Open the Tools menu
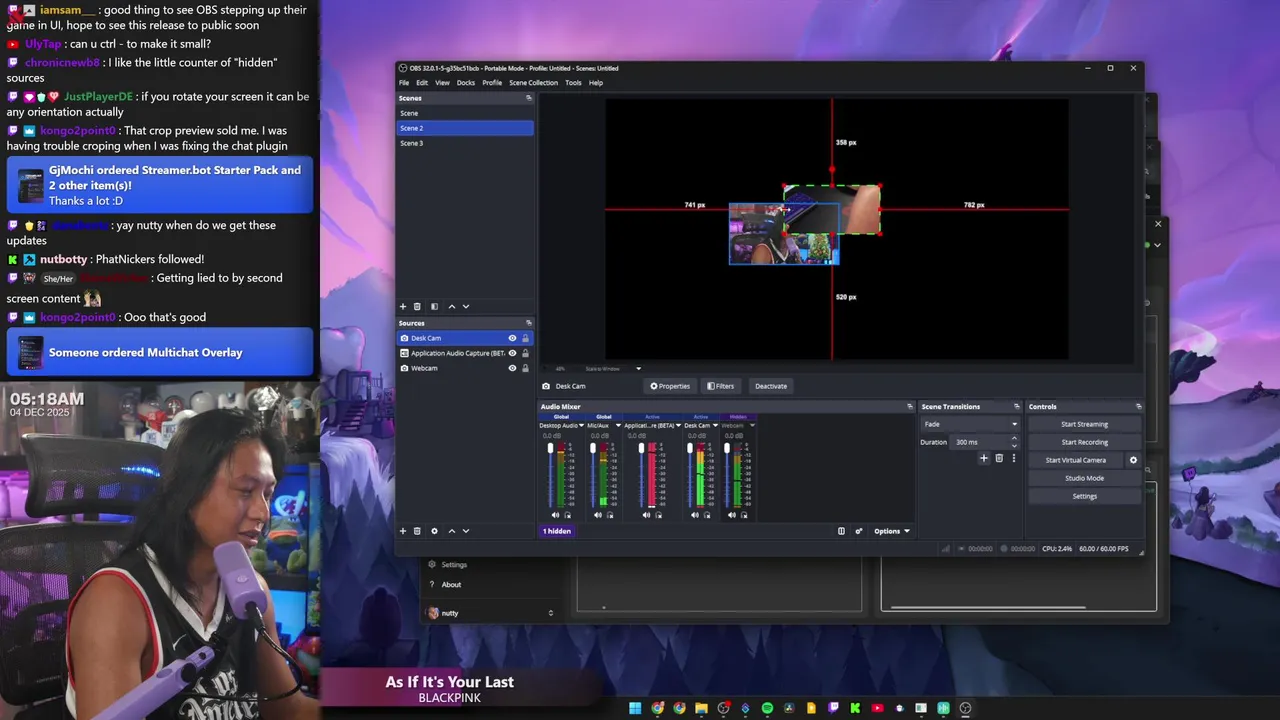The height and width of the screenshot is (720, 1280). click(573, 83)
